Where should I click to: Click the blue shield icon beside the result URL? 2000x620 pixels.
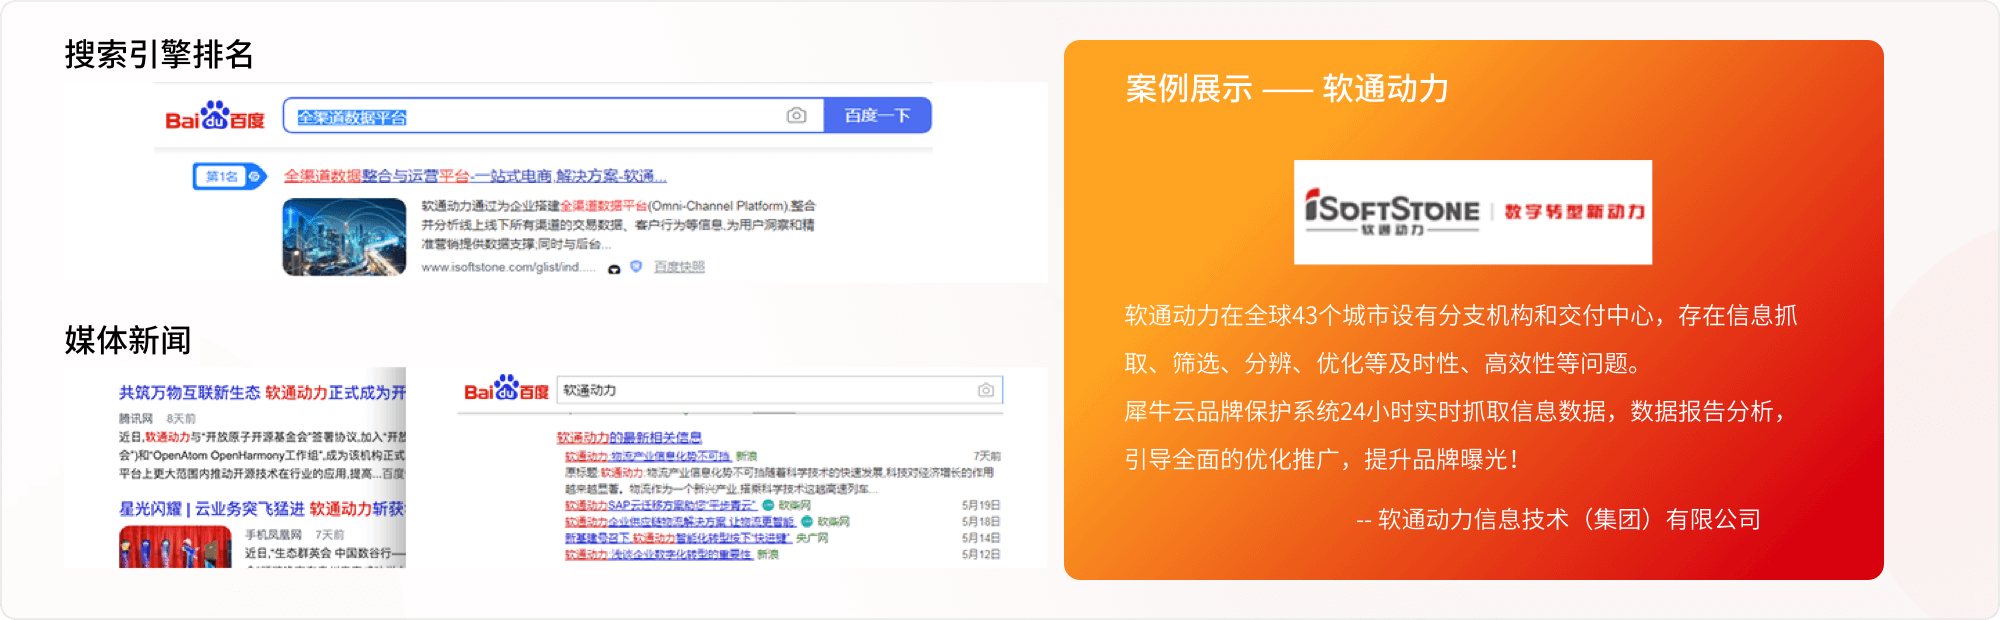(x=636, y=267)
